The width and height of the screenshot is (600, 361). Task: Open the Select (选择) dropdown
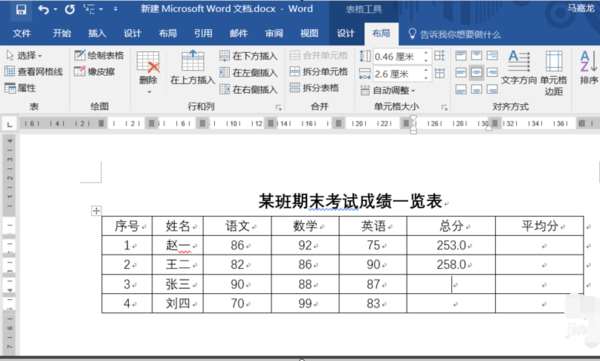24,56
